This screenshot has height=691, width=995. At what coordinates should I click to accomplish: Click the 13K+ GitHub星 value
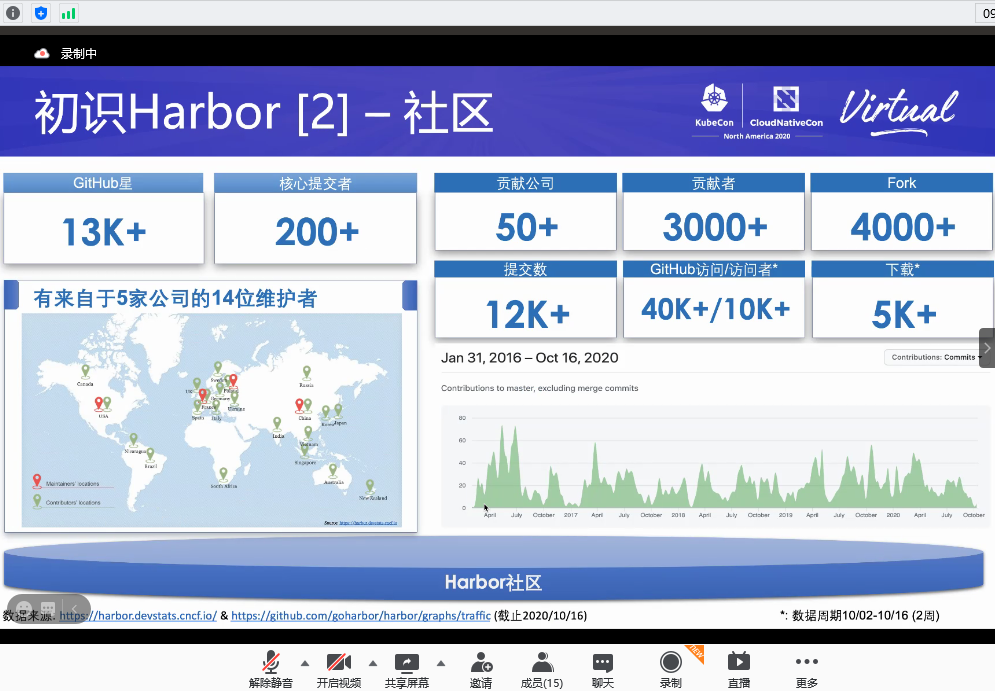(104, 232)
